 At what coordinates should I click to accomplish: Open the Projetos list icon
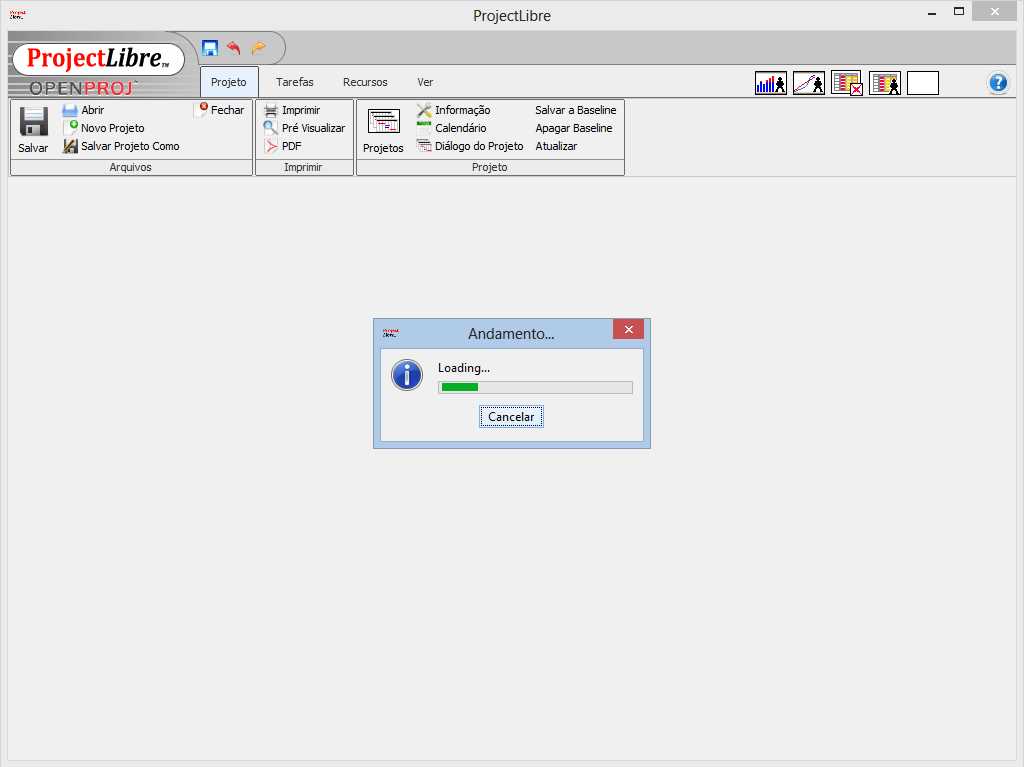pos(383,122)
